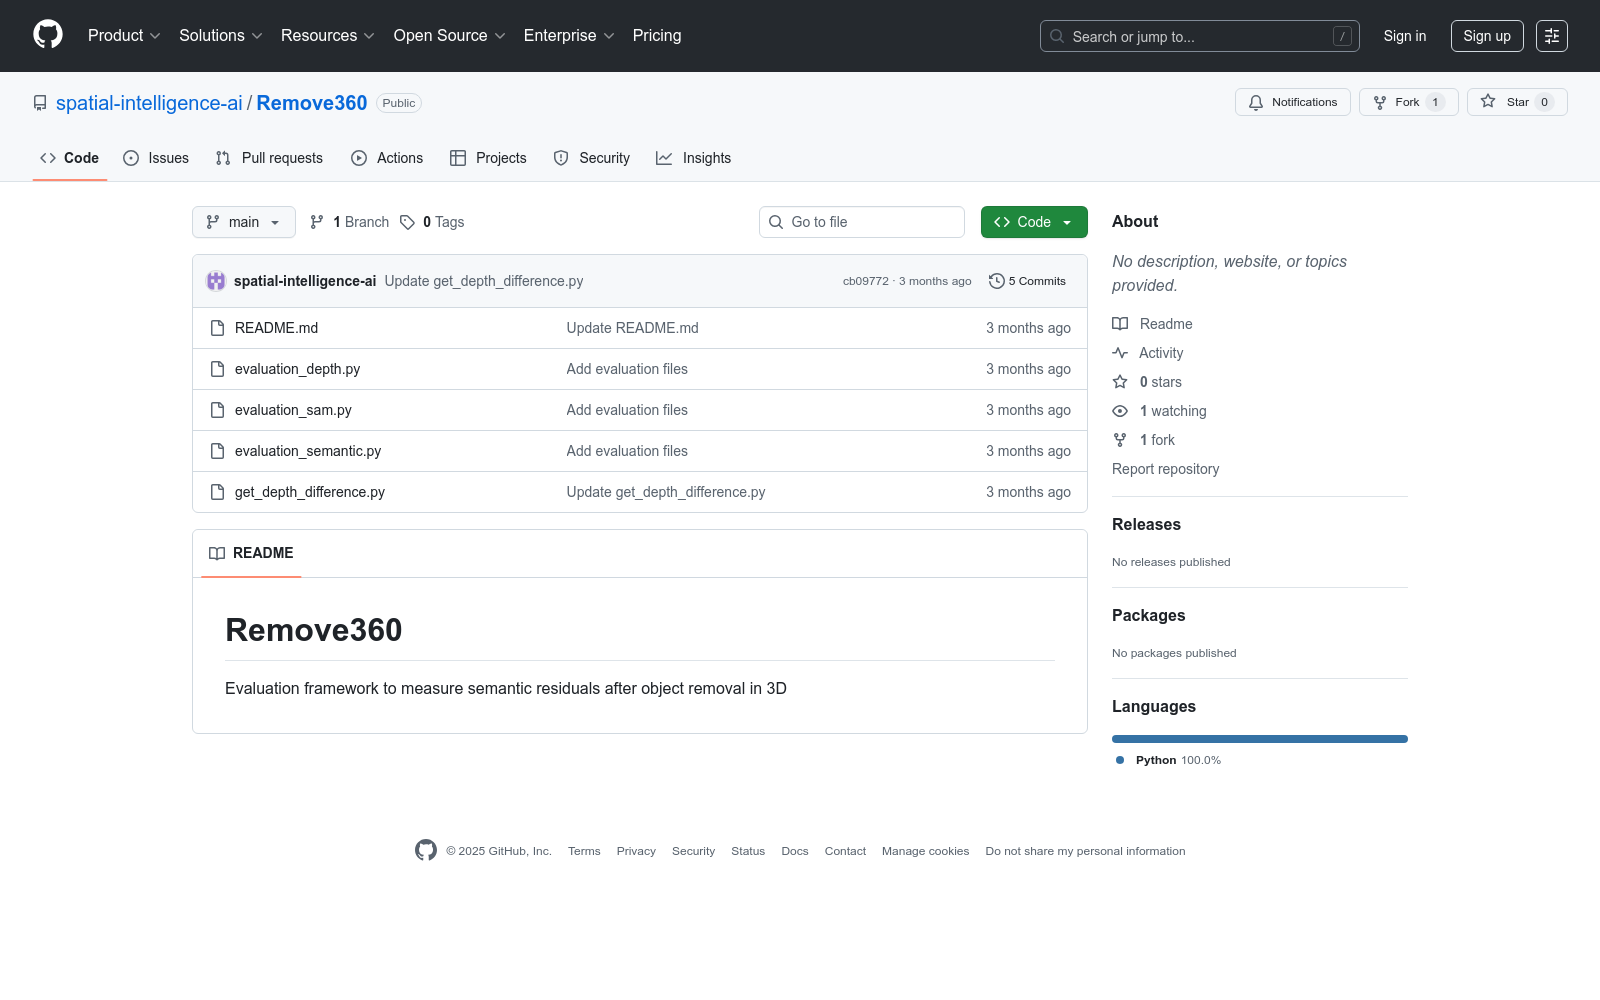Click in the Go to file field
The width and height of the screenshot is (1600, 1000).
point(862,222)
